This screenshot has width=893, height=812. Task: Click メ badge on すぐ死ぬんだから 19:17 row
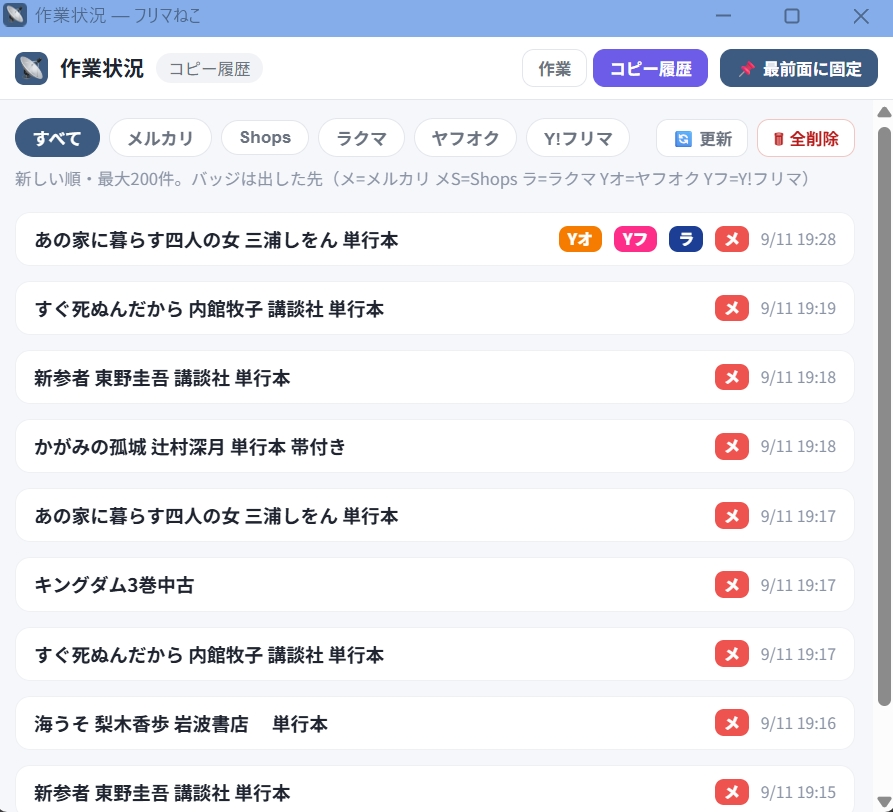point(732,654)
